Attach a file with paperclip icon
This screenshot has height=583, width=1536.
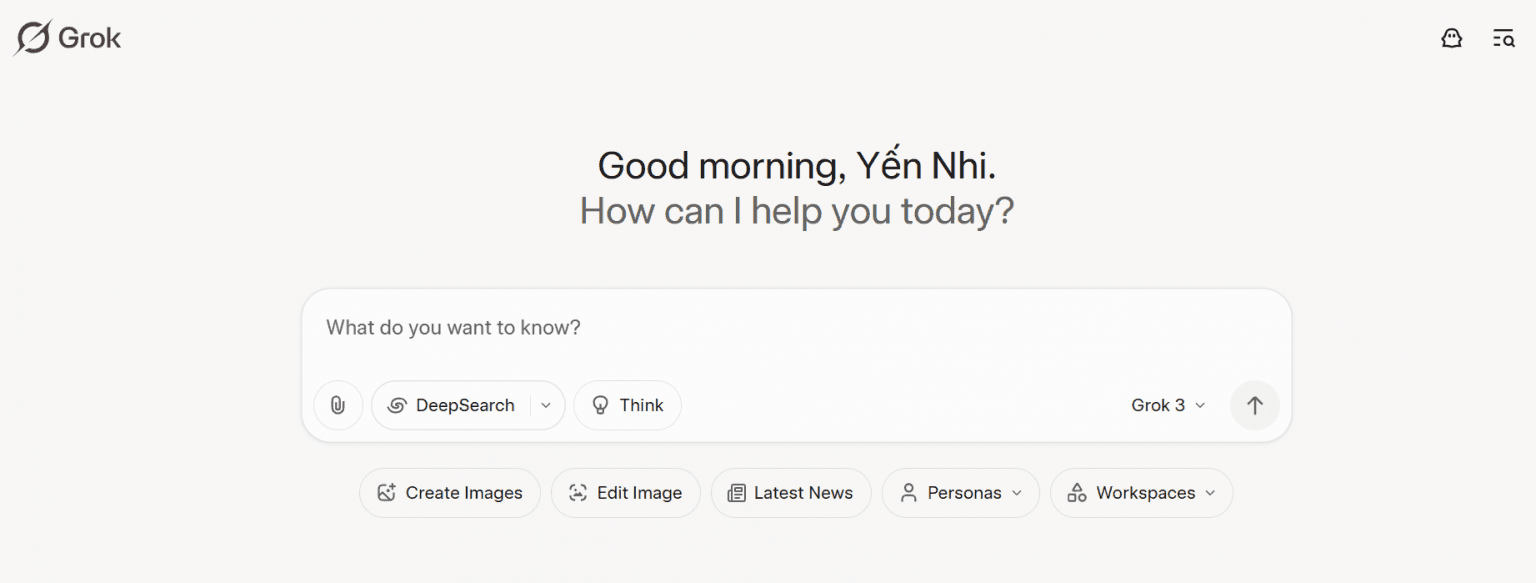tap(338, 405)
